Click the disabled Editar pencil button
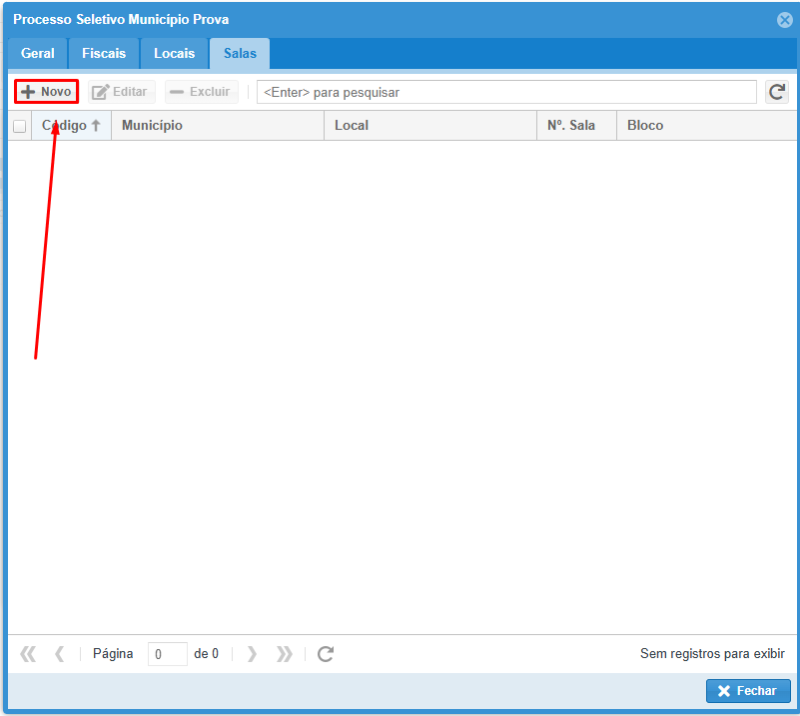Screen dimensions: 800x716 point(121,92)
